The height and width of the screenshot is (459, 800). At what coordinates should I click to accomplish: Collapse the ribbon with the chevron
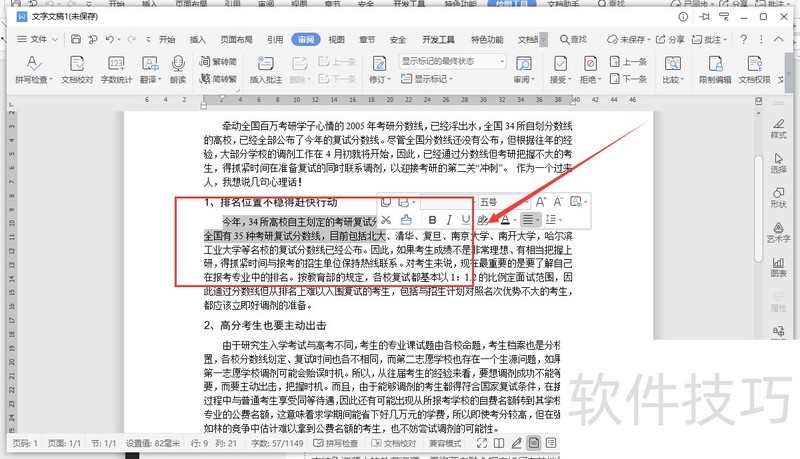pyautogui.click(x=778, y=39)
